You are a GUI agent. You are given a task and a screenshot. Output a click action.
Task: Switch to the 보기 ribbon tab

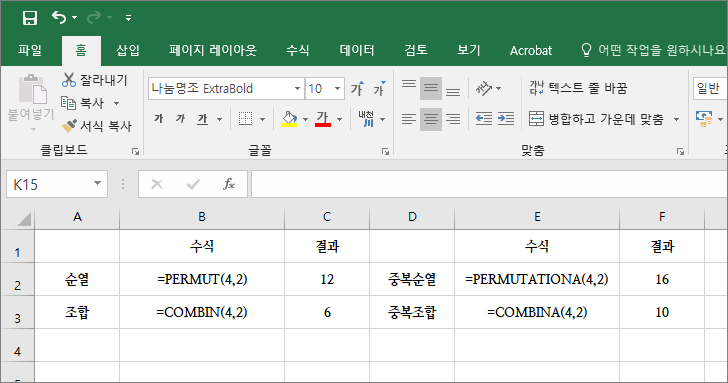(x=468, y=50)
